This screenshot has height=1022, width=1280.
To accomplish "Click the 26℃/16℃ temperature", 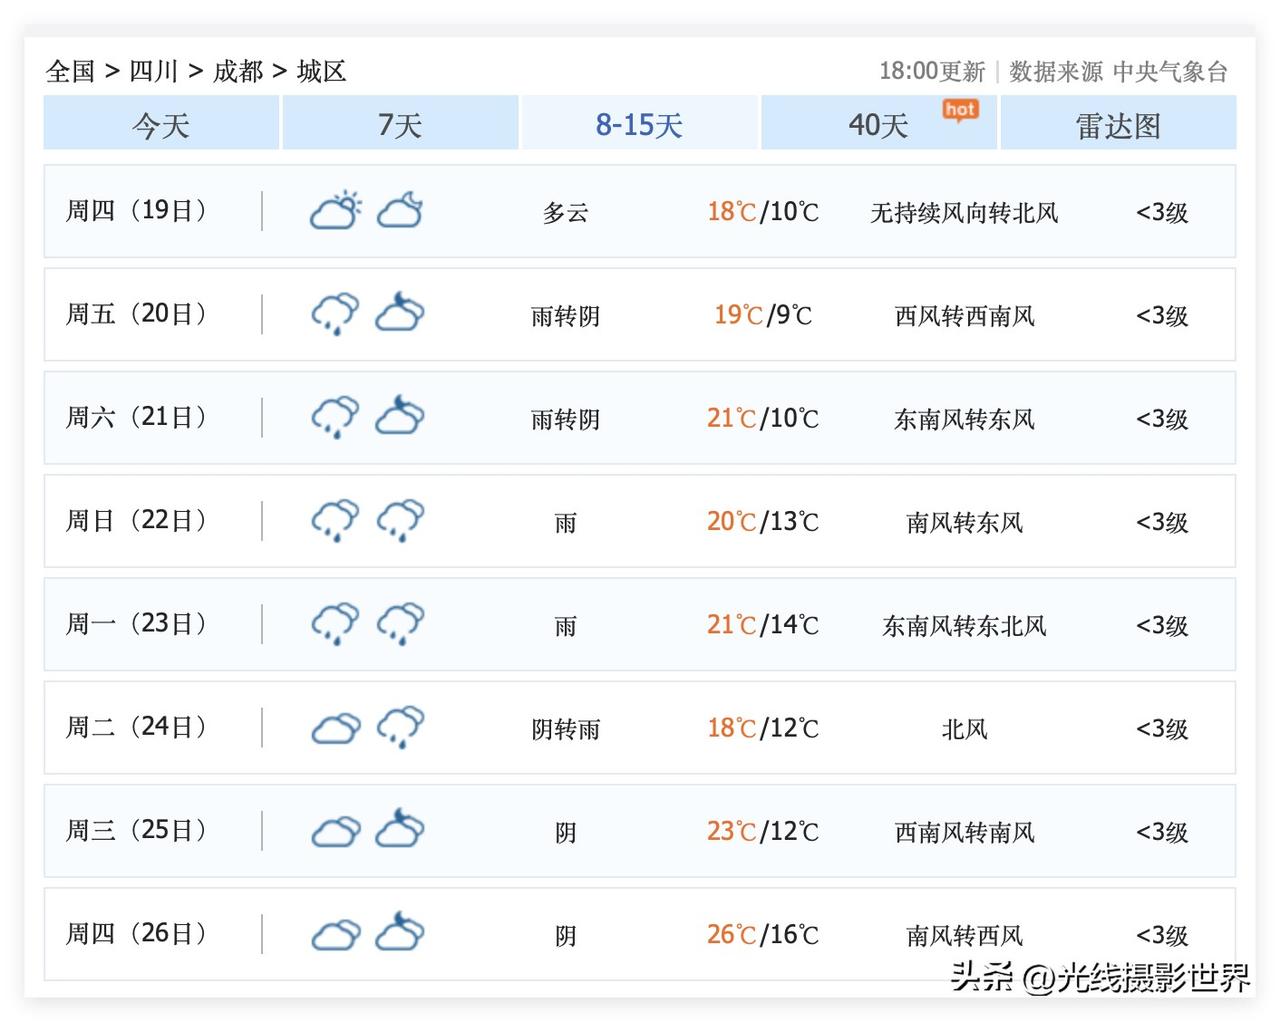I will [763, 935].
